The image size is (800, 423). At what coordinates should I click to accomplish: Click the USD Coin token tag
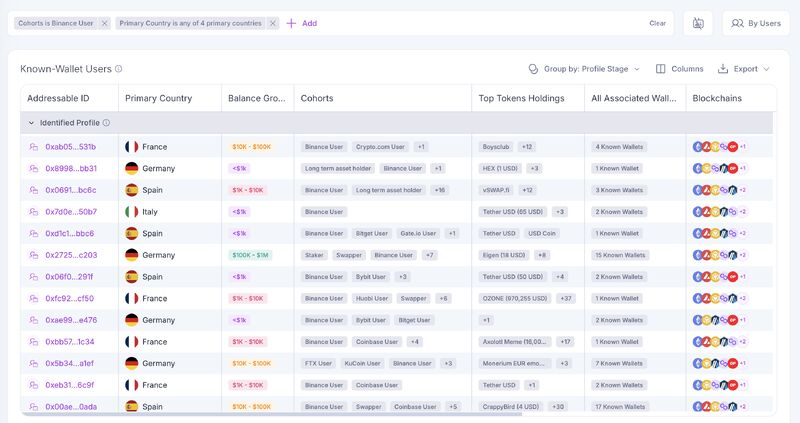(x=542, y=234)
